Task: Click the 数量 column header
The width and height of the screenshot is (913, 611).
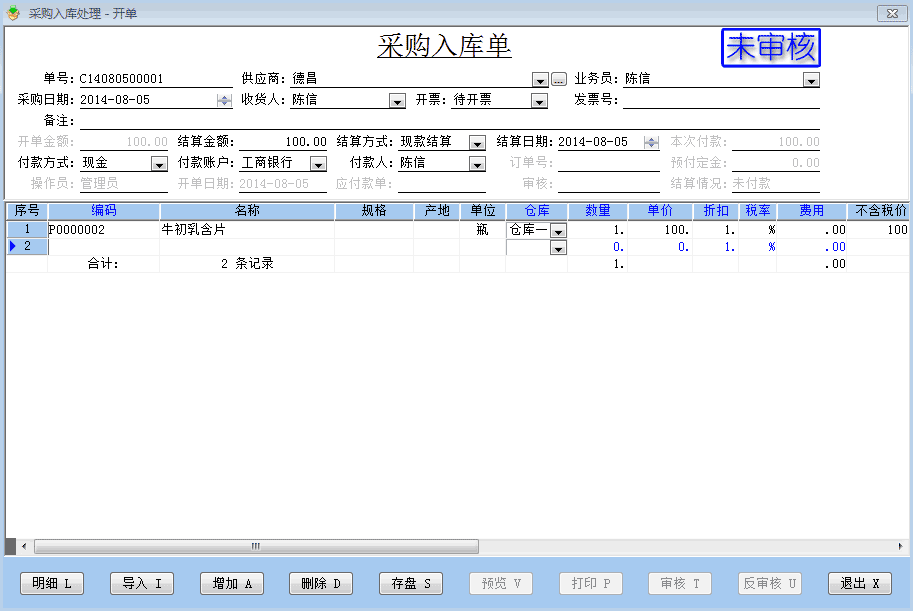Action: [x=598, y=211]
